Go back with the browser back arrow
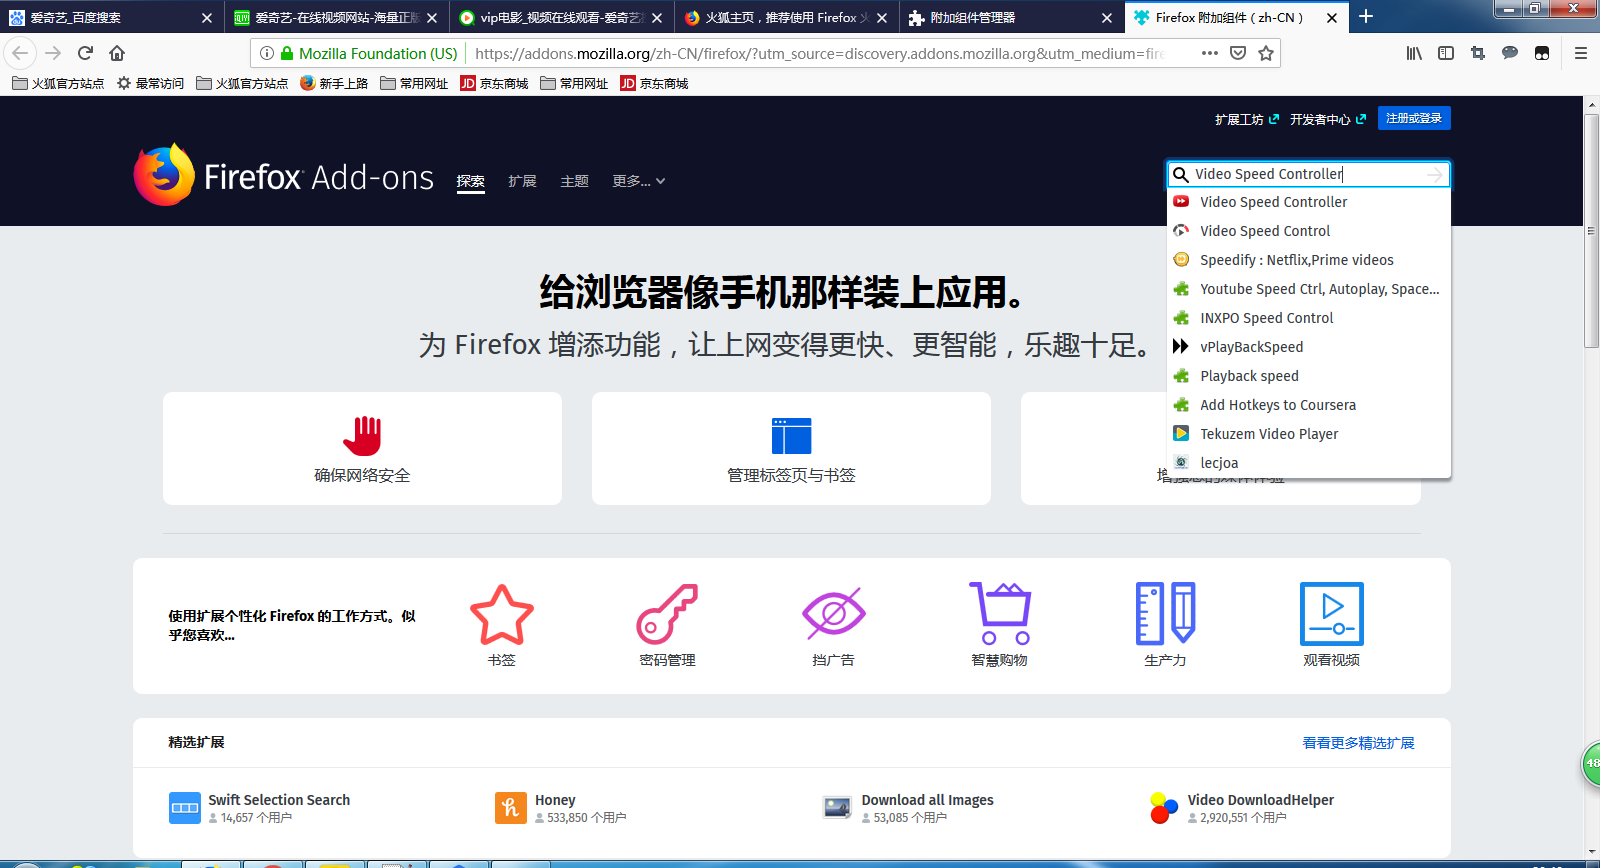This screenshot has height=868, width=1600. [x=21, y=53]
